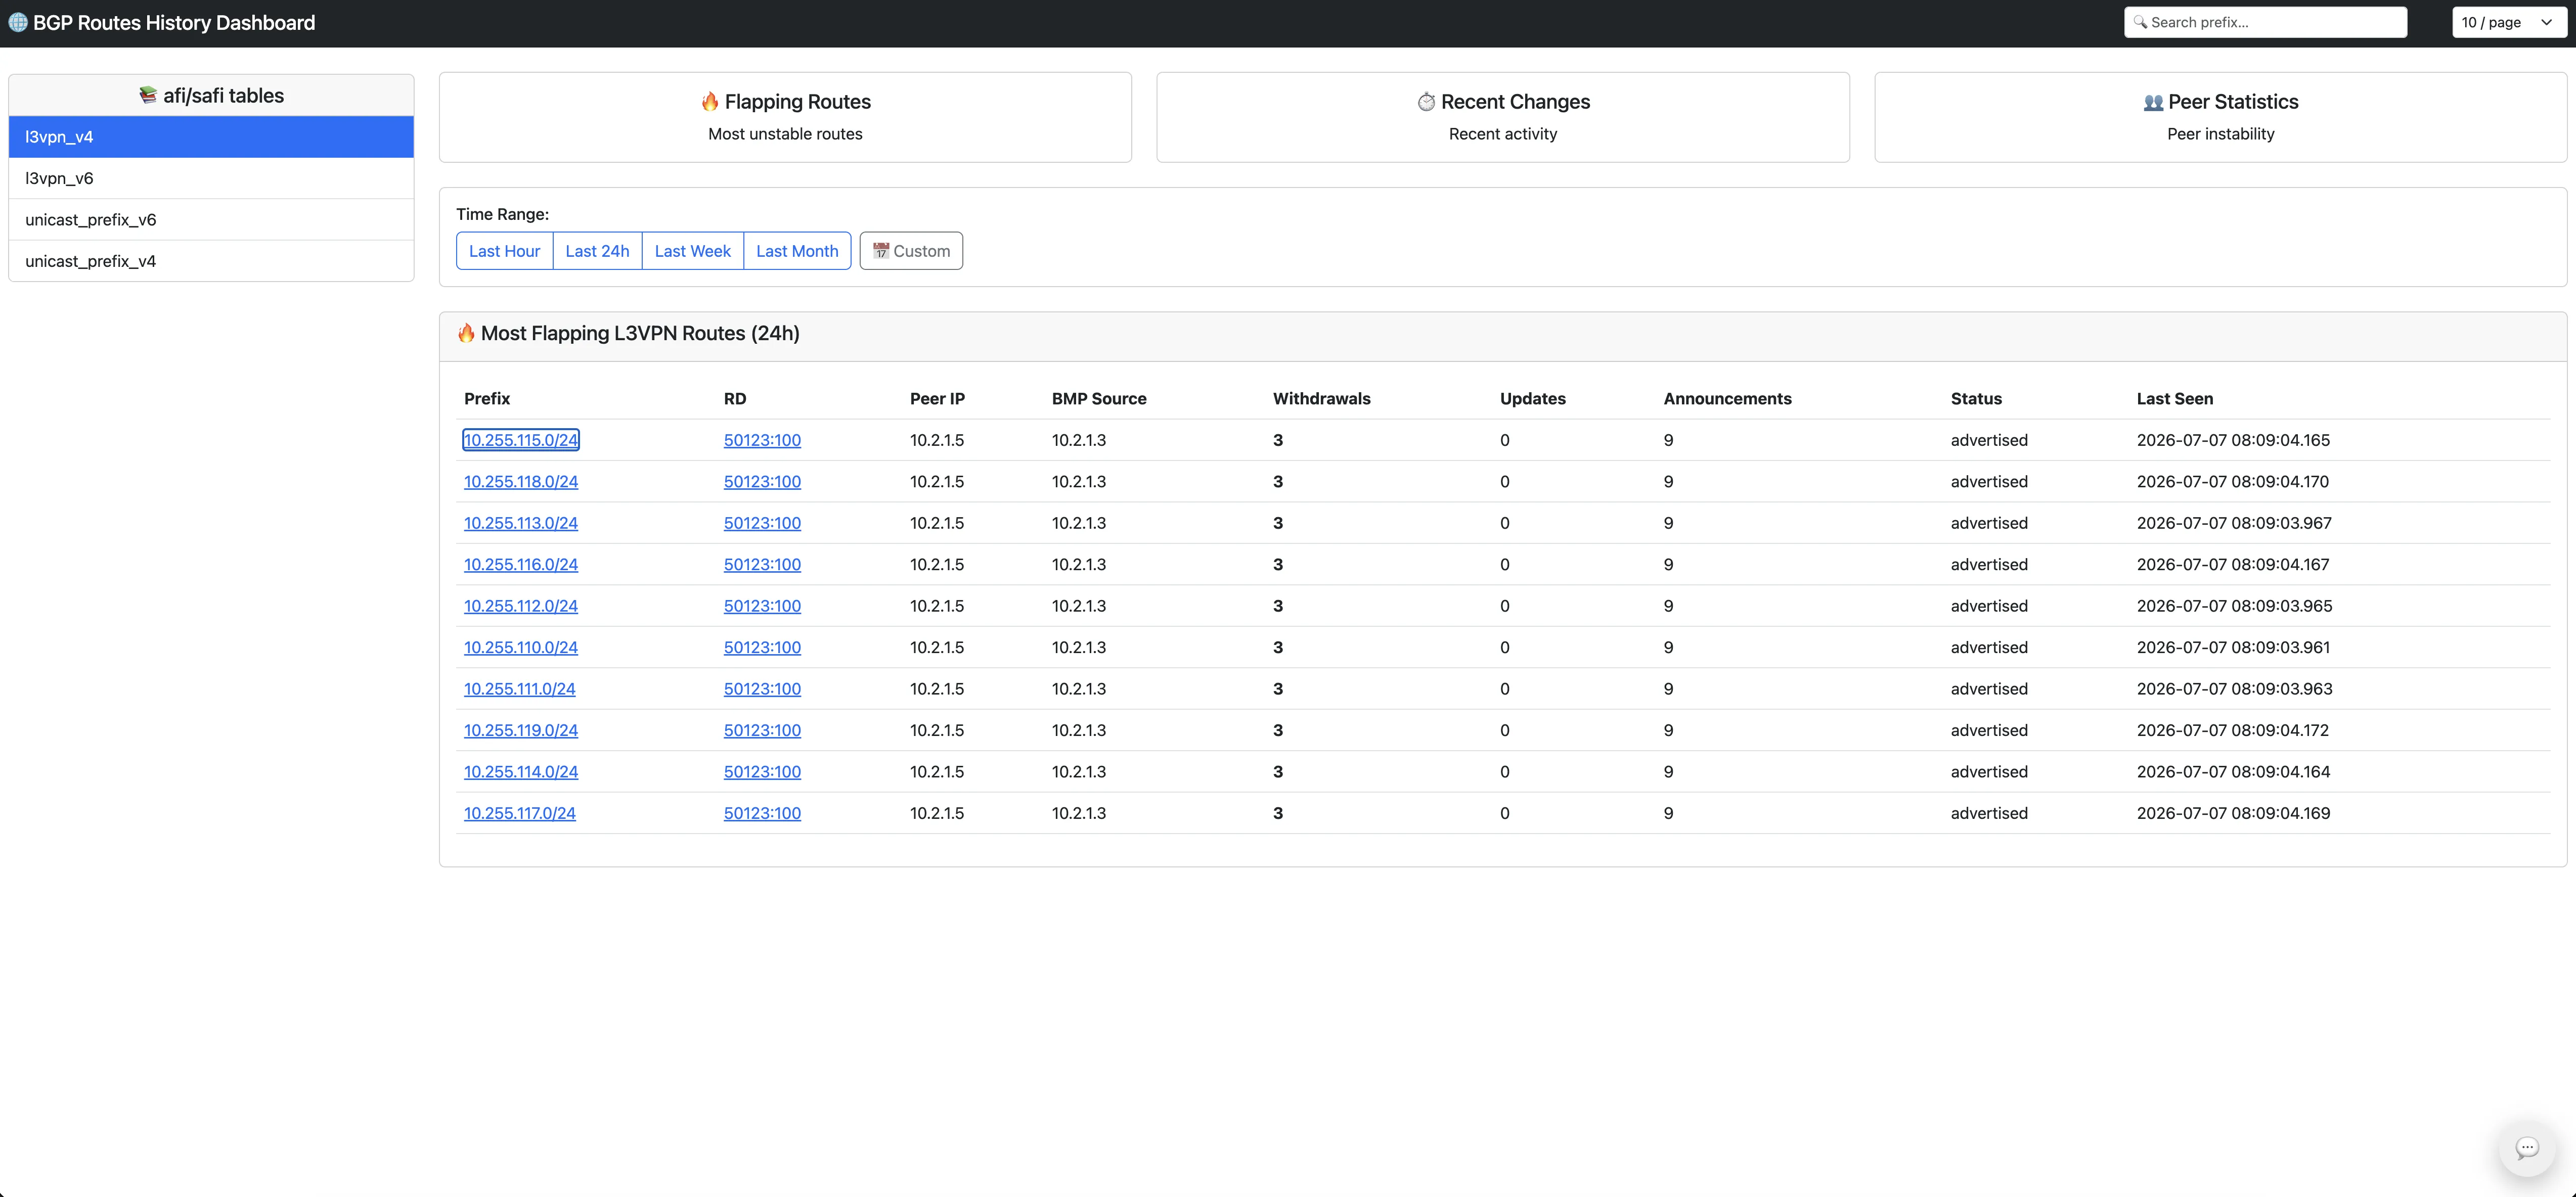Click the BMP Source column header
2576x1197 pixels.
(x=1099, y=399)
